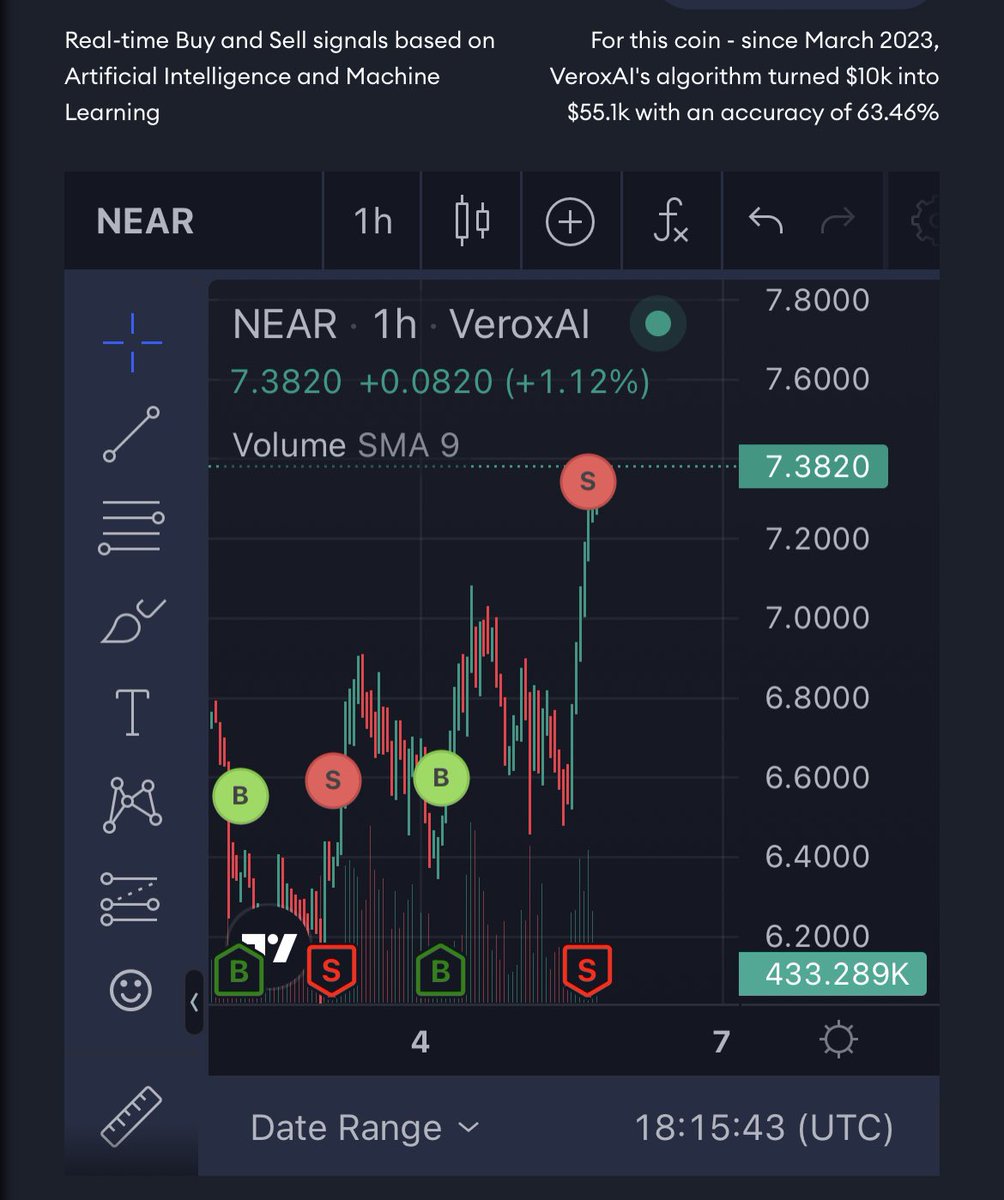Click the first bottom Buy house-shaped badge
1004x1200 pixels.
click(x=239, y=970)
